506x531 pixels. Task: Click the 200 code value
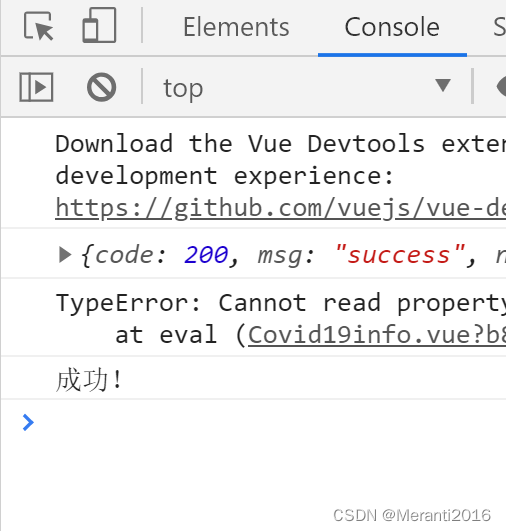click(206, 255)
